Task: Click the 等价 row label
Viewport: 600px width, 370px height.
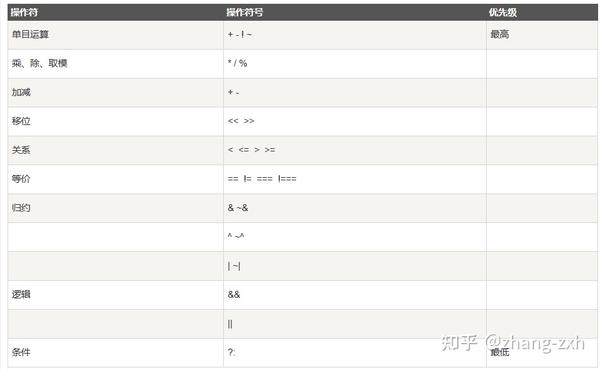Action: pos(21,179)
